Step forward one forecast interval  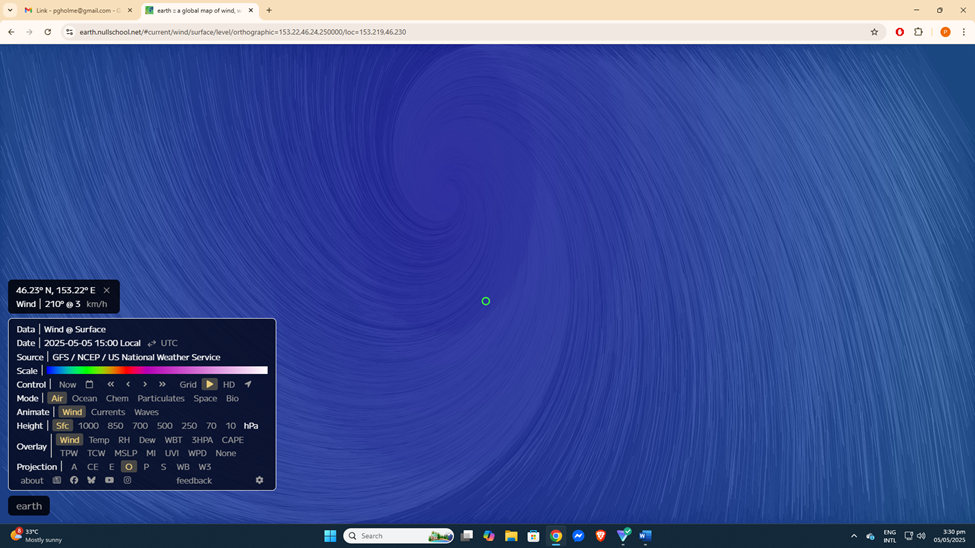pyautogui.click(x=145, y=384)
